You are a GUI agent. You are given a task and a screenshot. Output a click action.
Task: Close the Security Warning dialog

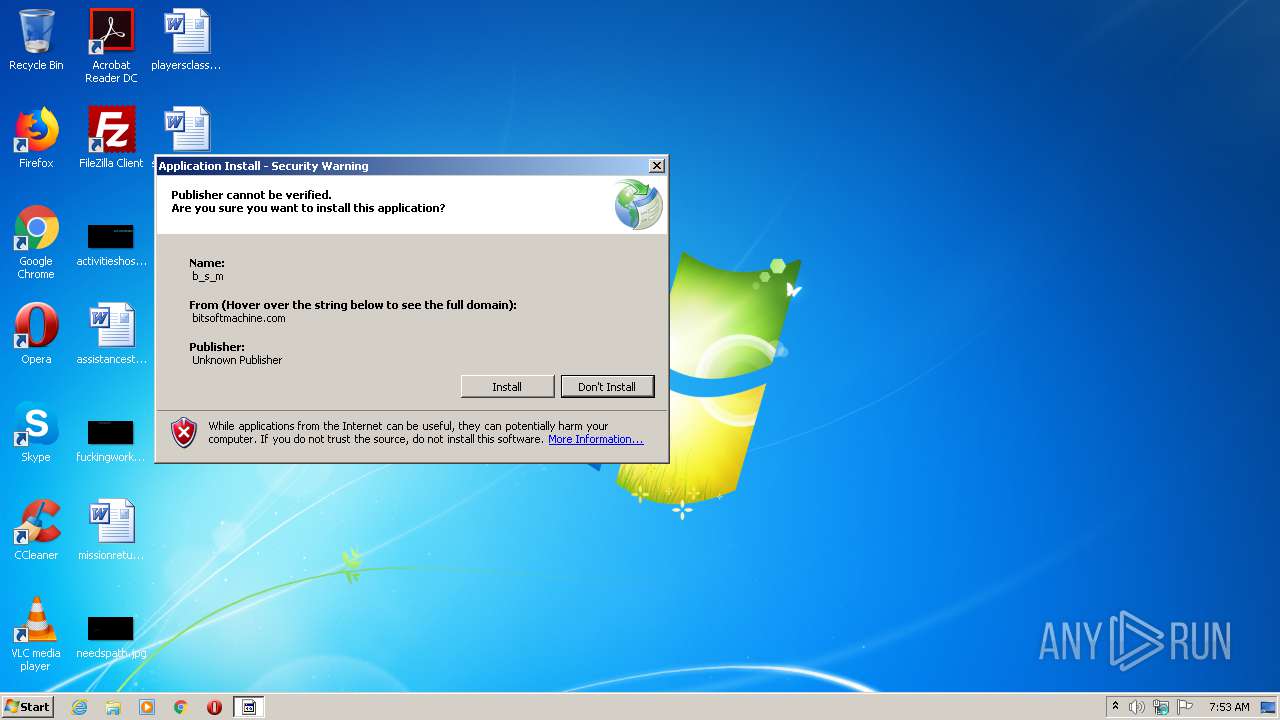tap(657, 166)
